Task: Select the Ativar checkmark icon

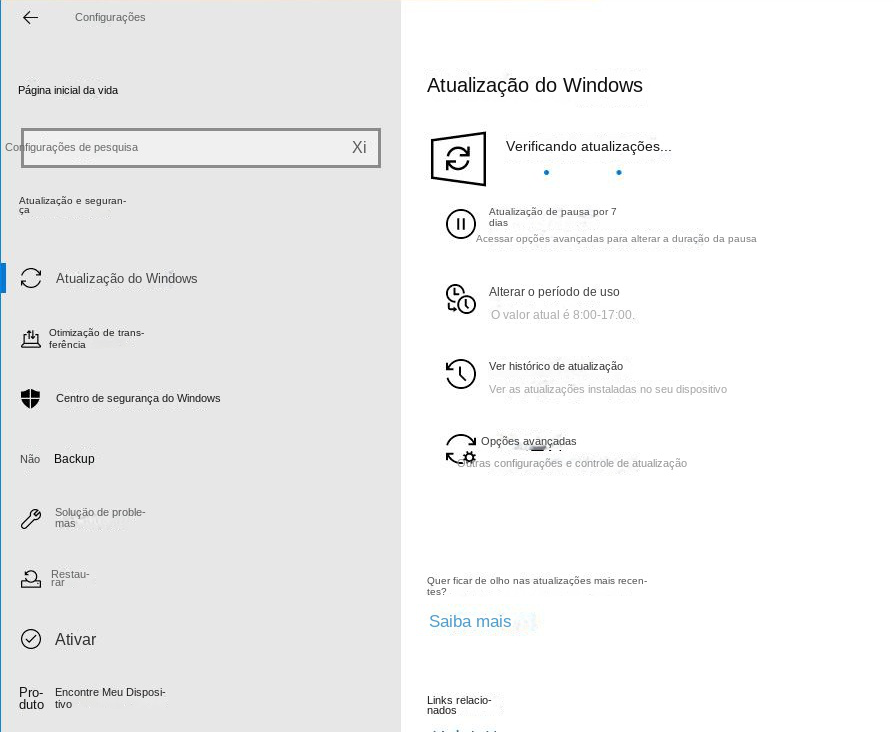Action: (31, 639)
